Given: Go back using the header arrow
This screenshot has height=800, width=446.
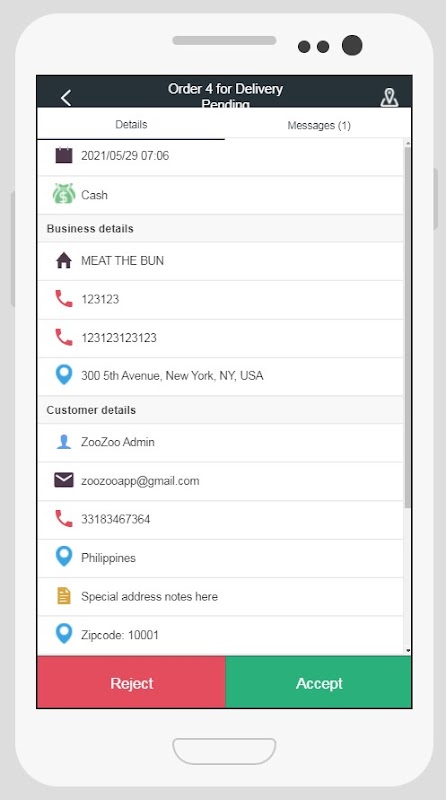Looking at the screenshot, I should coord(66,97).
